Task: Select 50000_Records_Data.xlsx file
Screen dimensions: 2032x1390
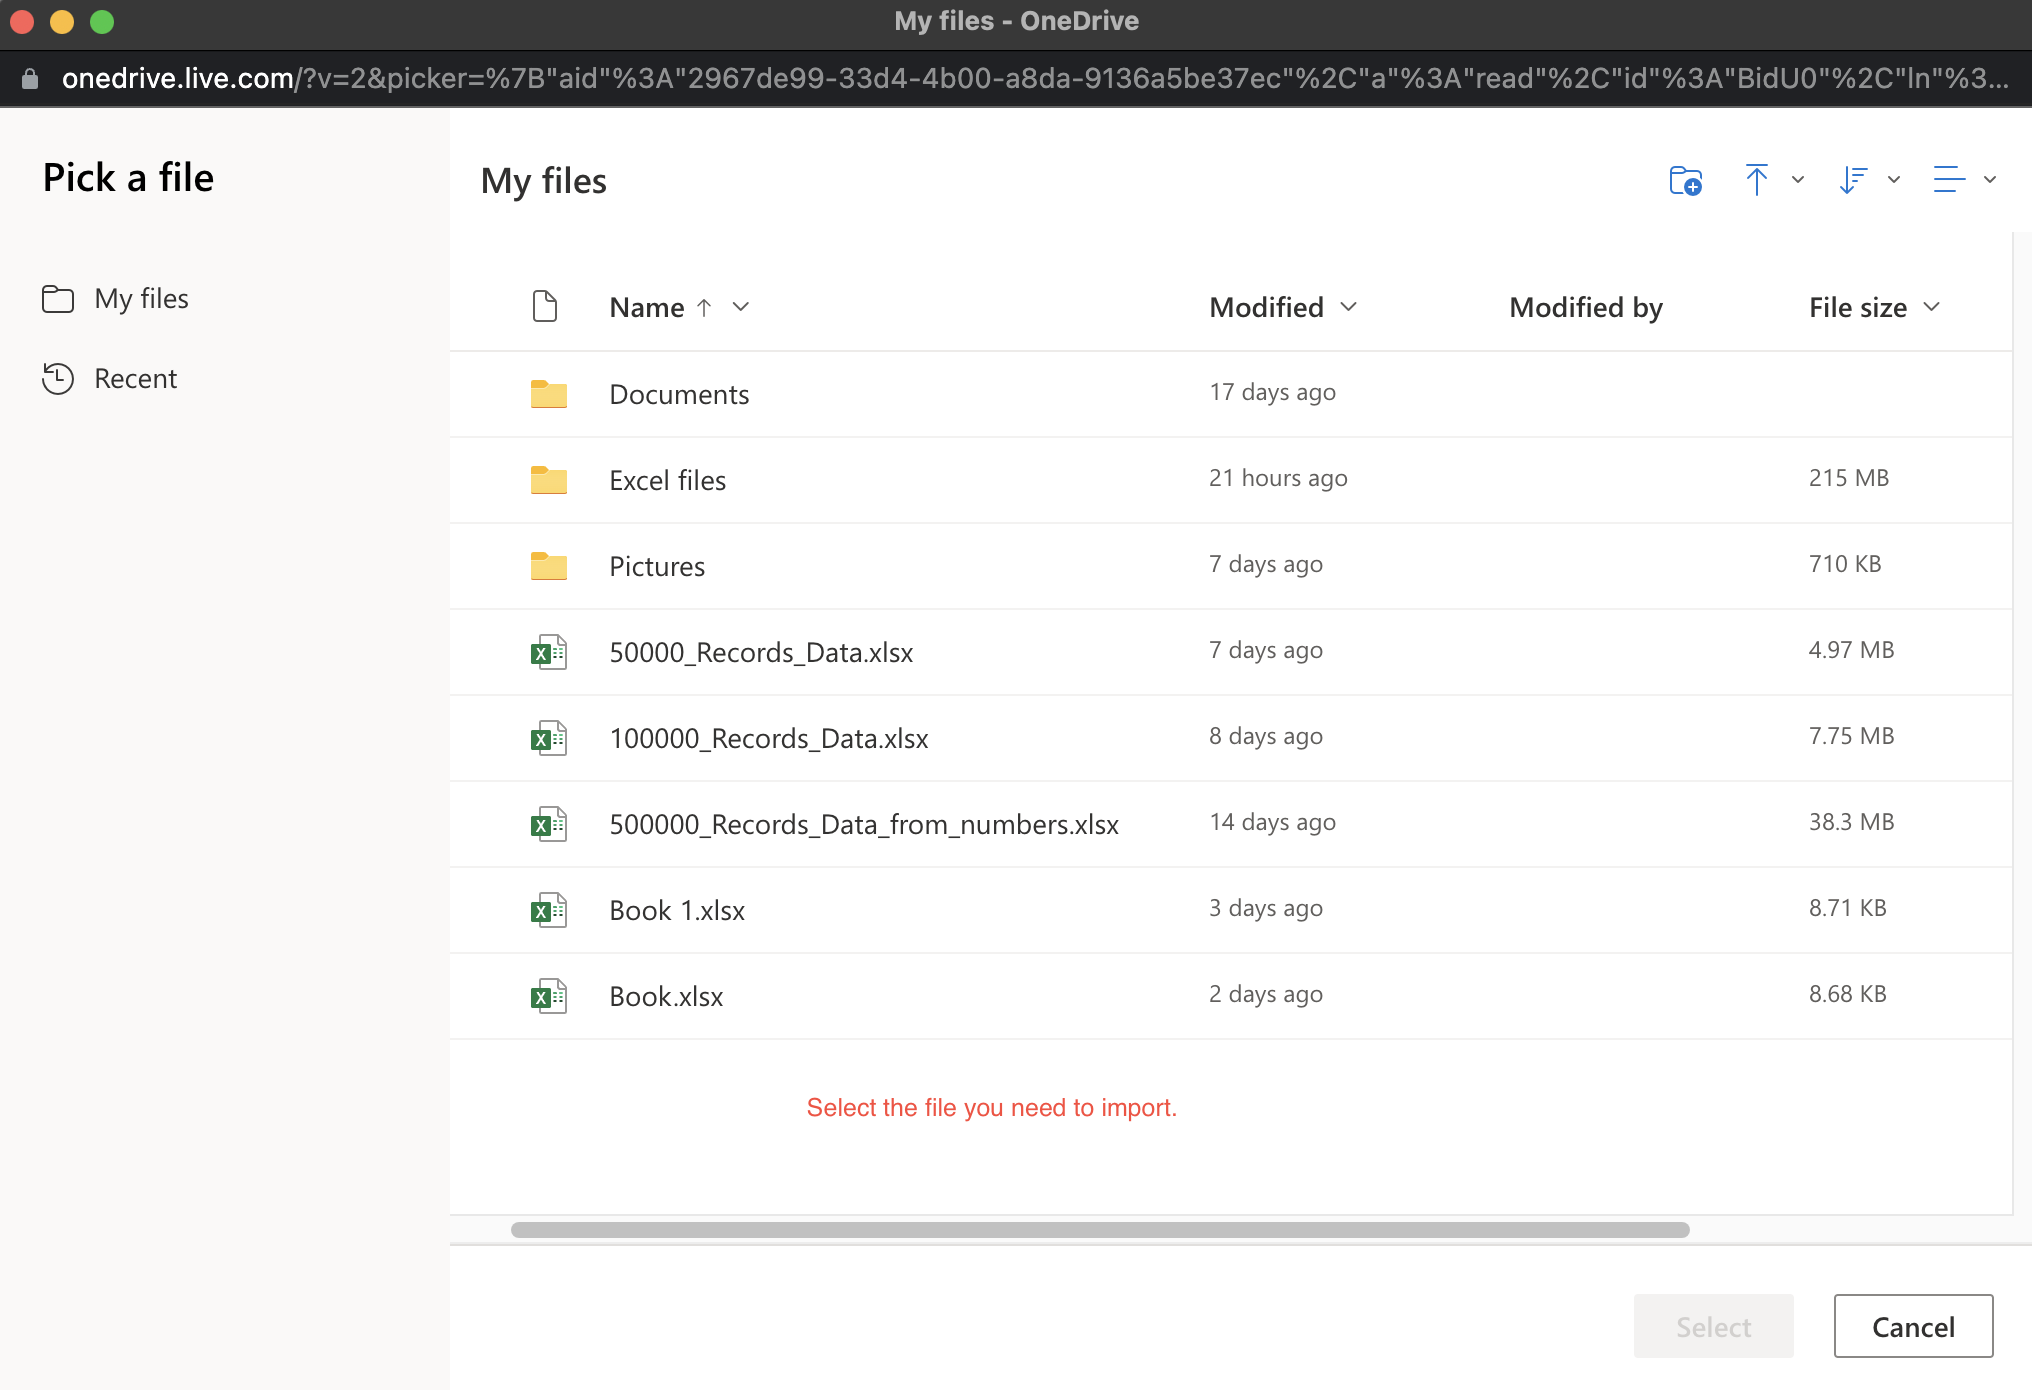Action: [x=761, y=652]
